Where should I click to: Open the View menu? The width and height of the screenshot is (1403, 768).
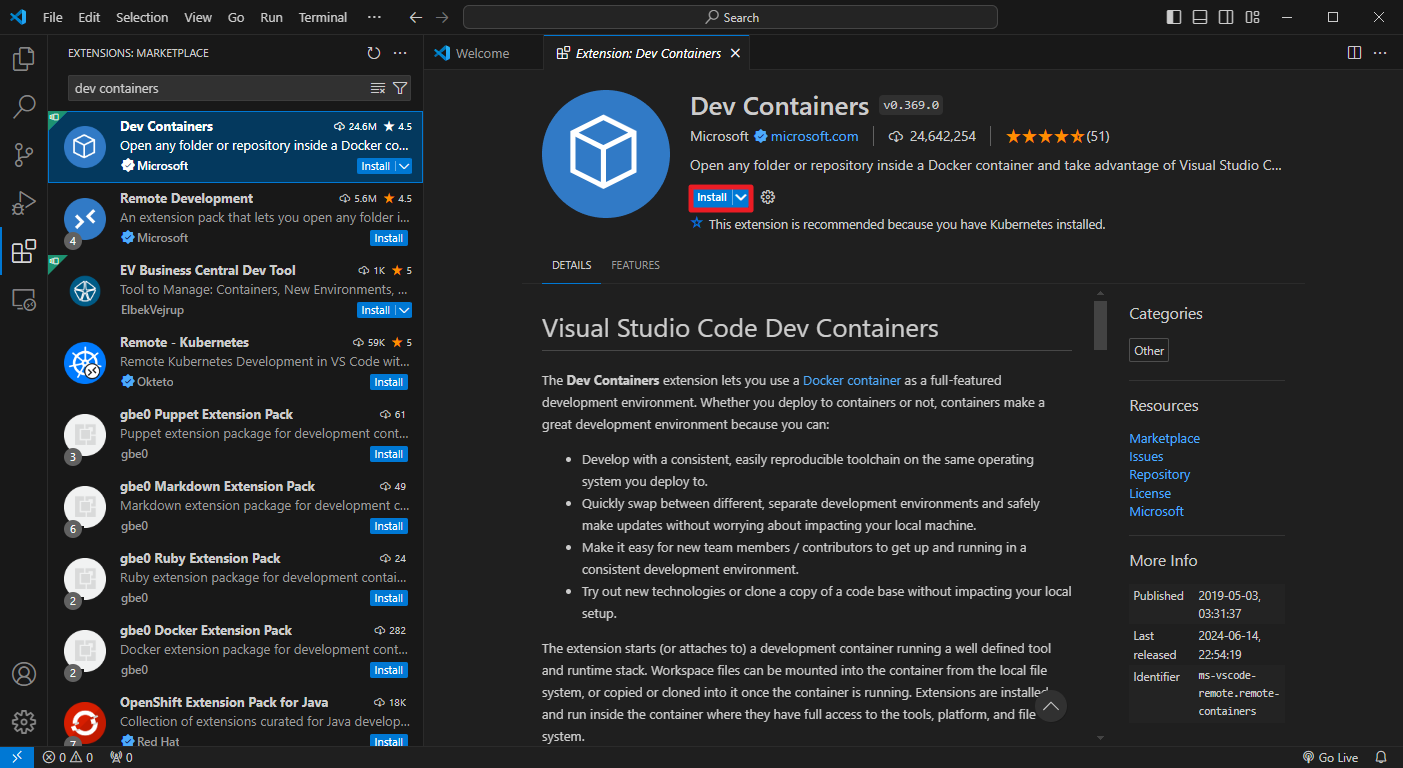(x=198, y=17)
